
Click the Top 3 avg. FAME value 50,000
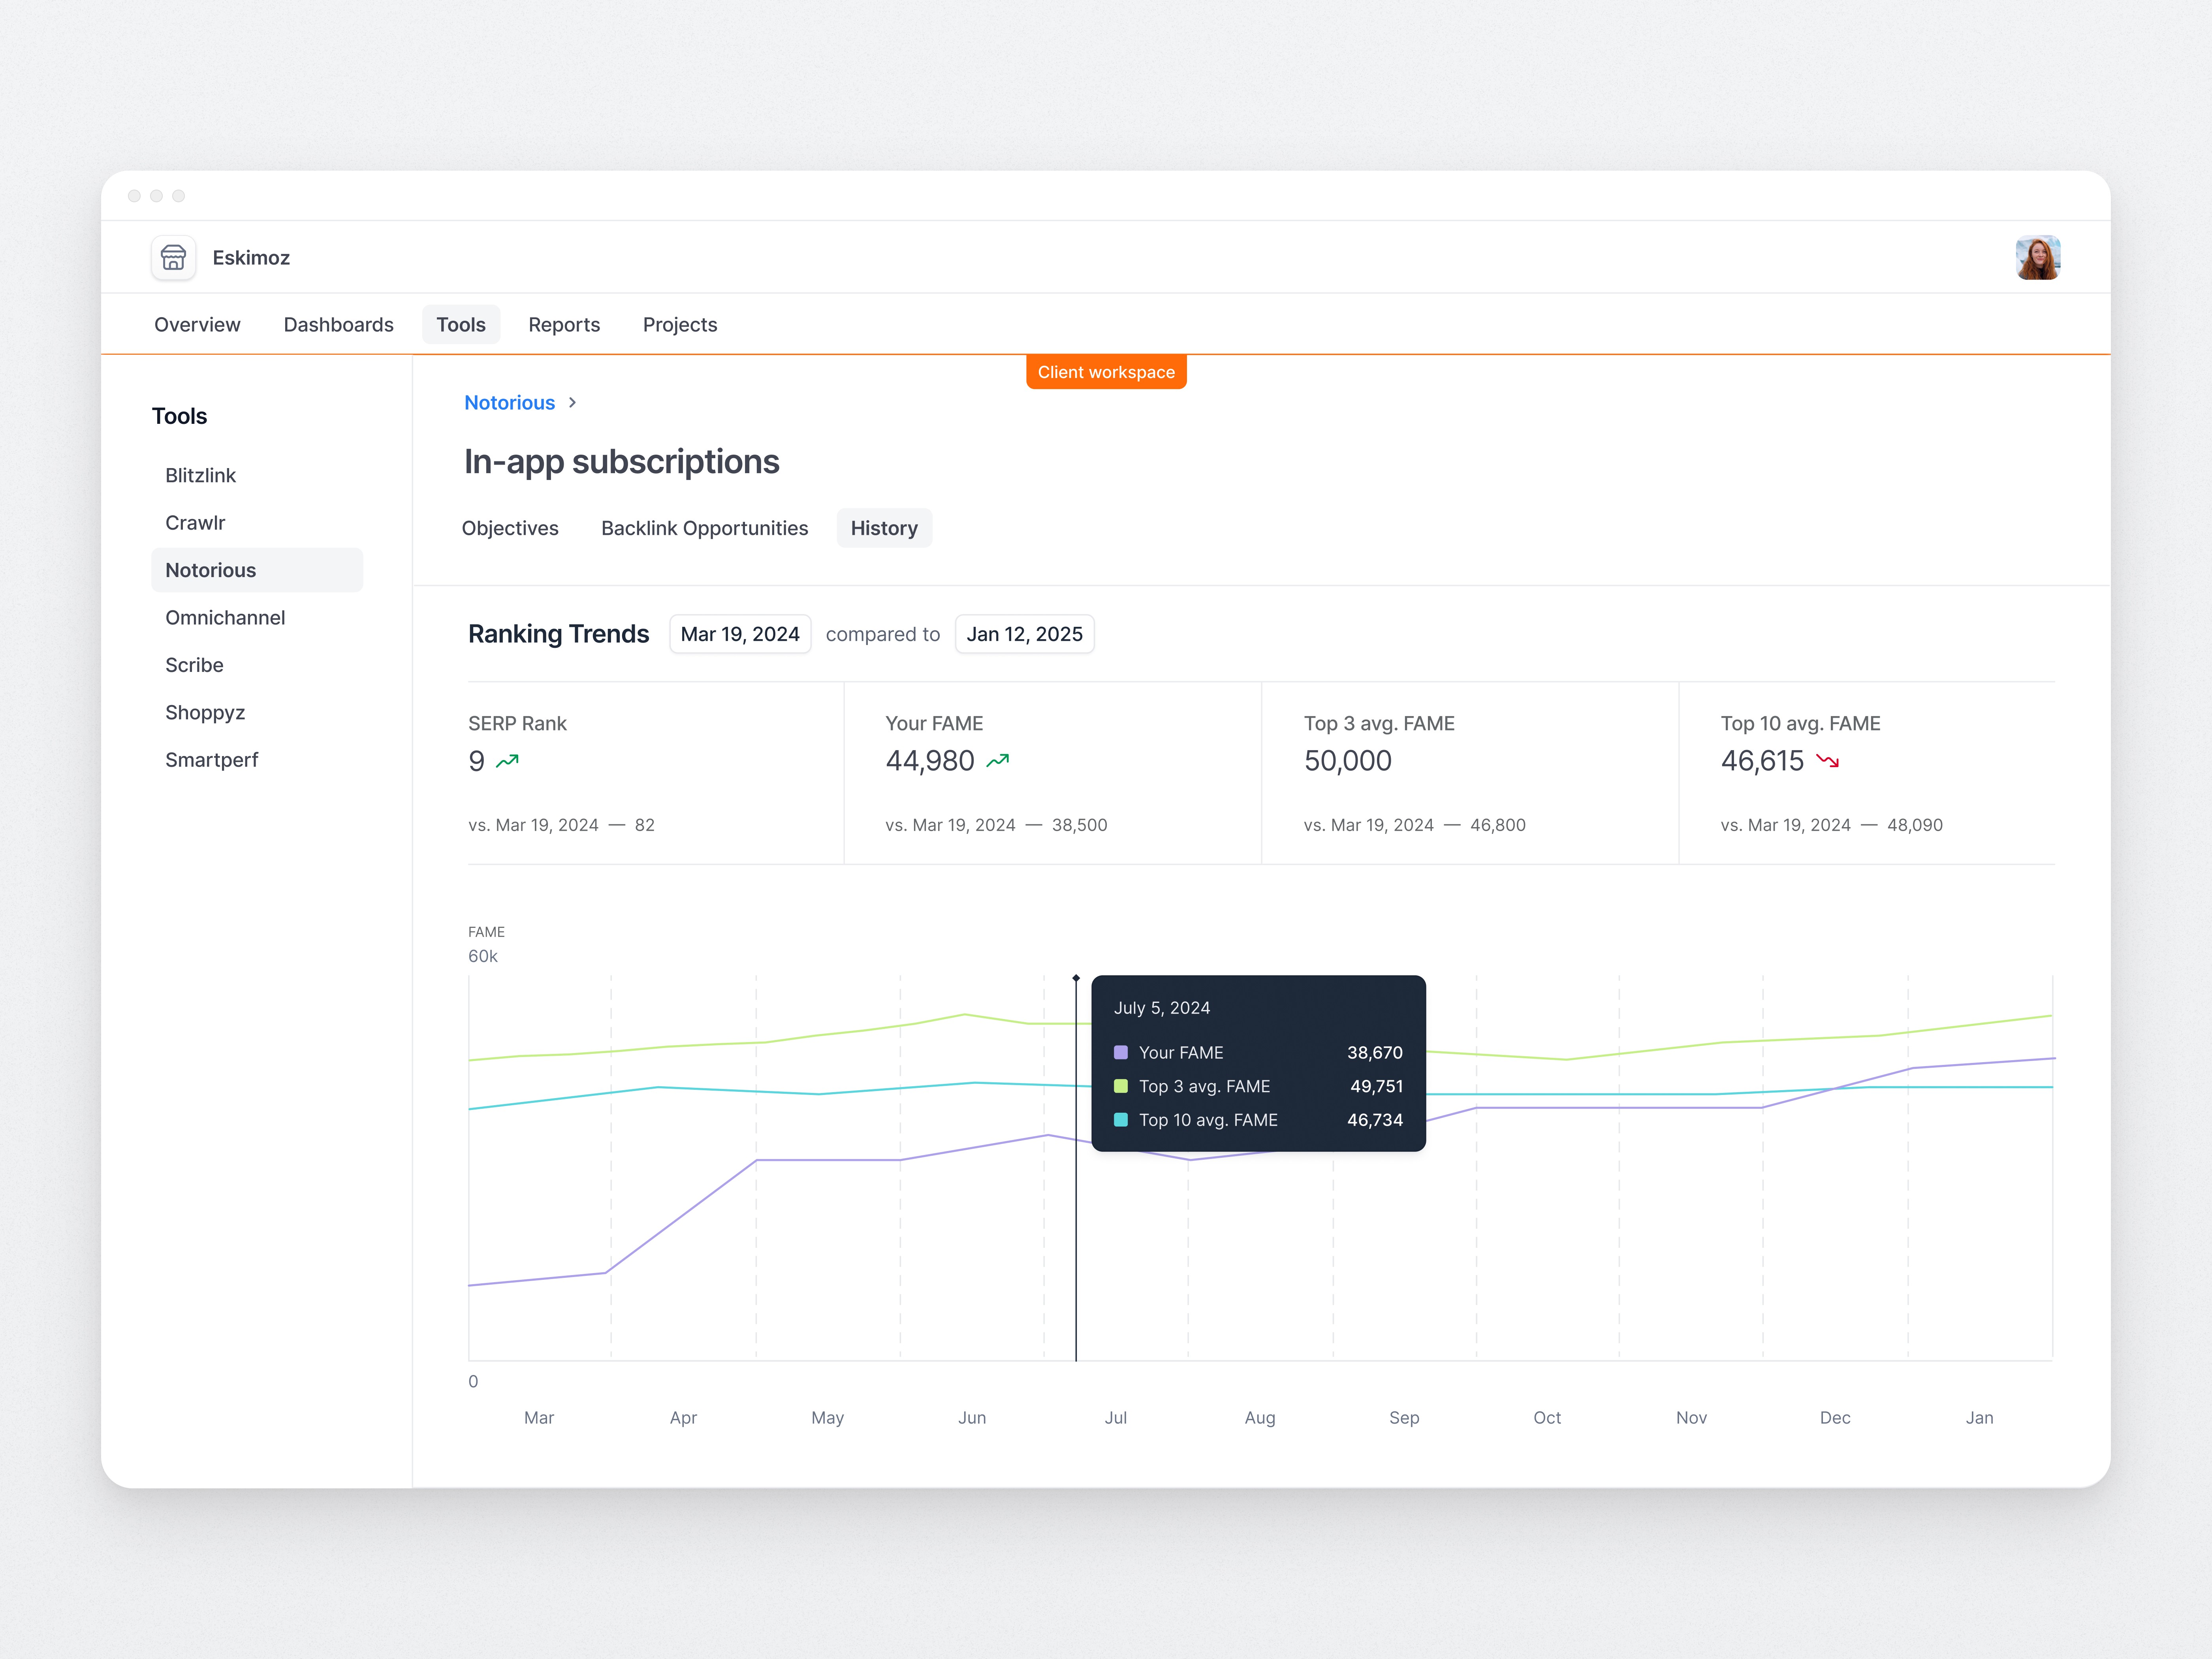tap(1348, 761)
